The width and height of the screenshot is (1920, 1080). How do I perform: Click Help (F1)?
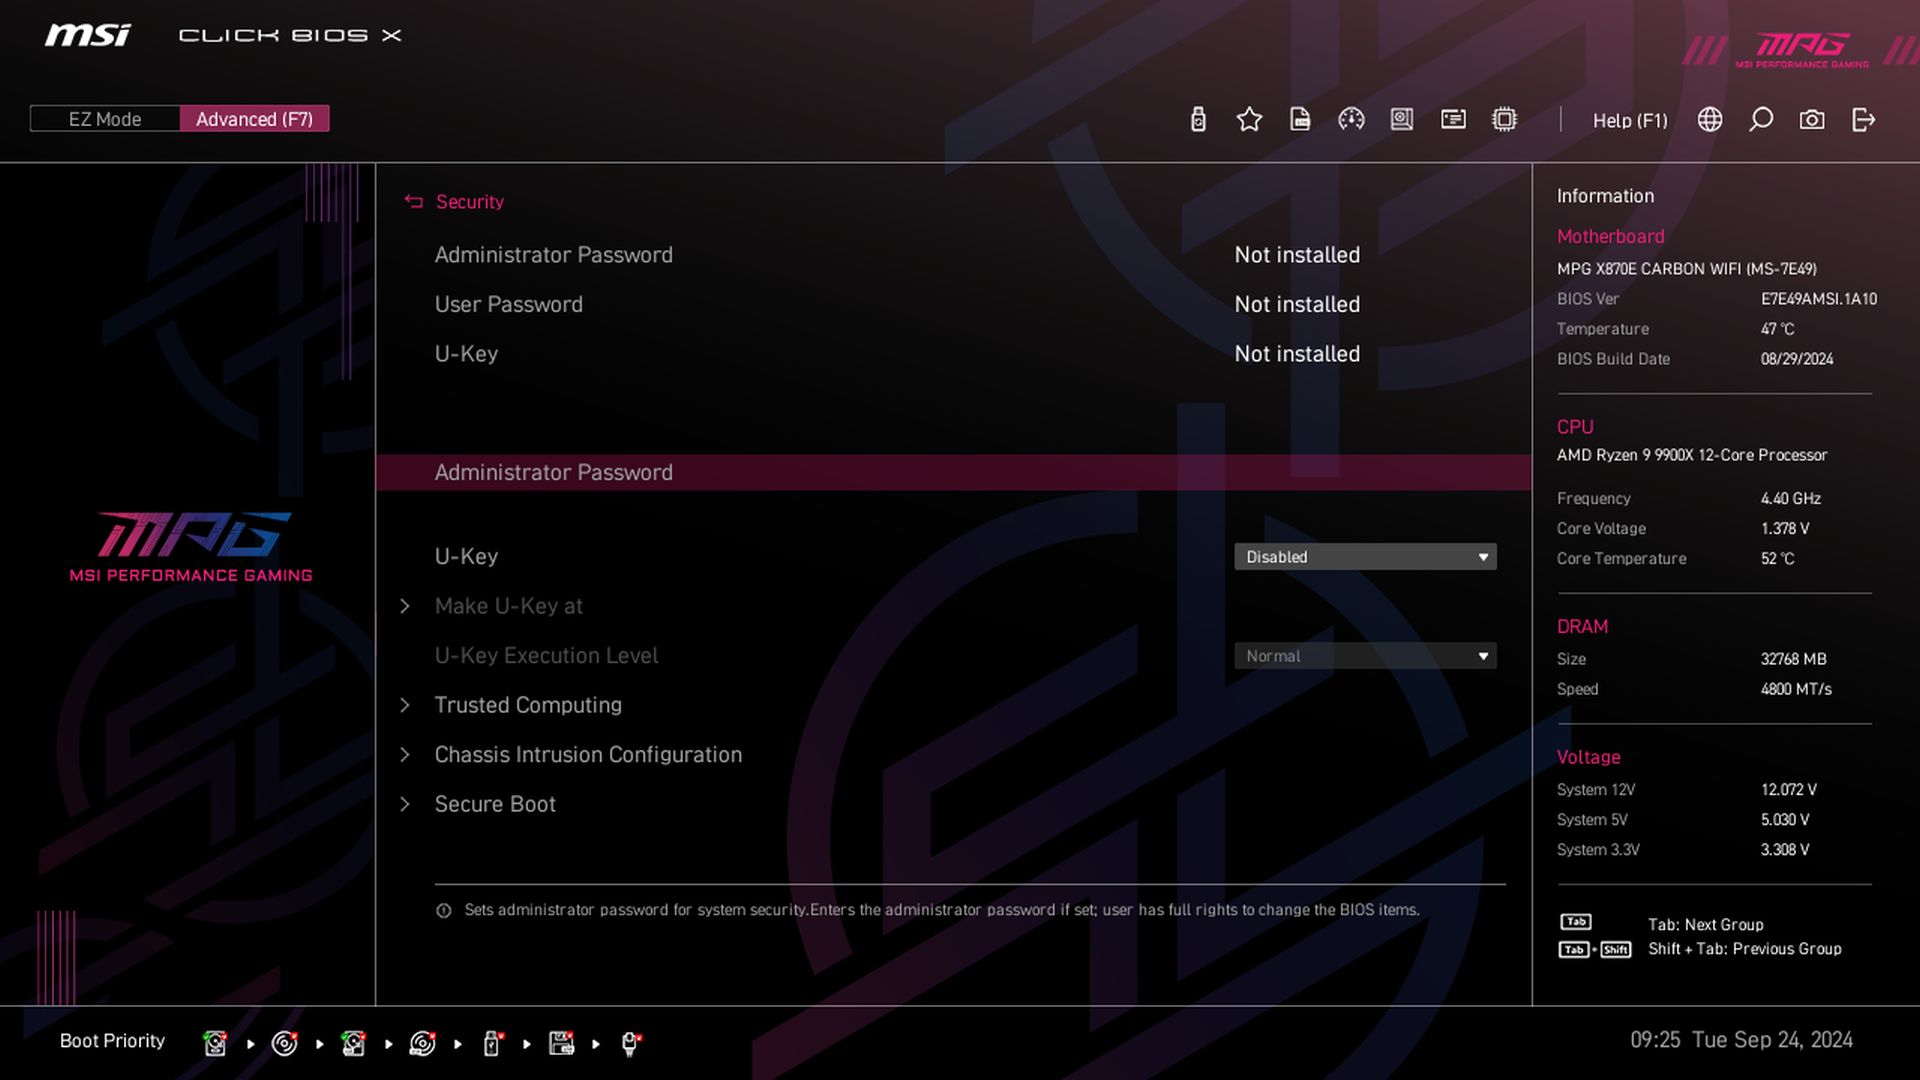click(1629, 120)
